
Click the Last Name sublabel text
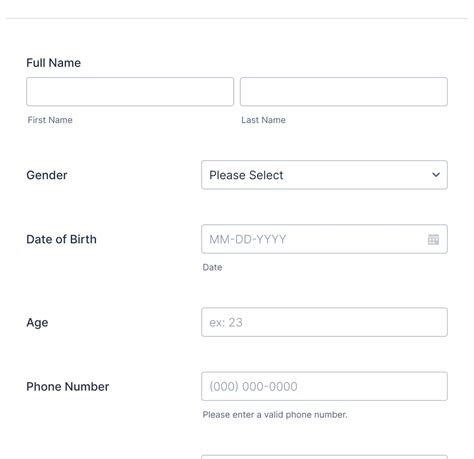click(263, 120)
